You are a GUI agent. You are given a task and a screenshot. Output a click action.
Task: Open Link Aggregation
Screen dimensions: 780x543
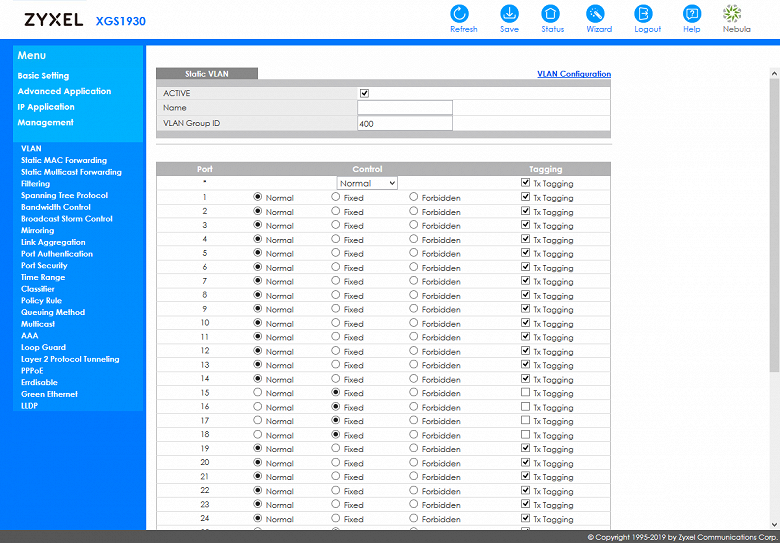point(53,242)
